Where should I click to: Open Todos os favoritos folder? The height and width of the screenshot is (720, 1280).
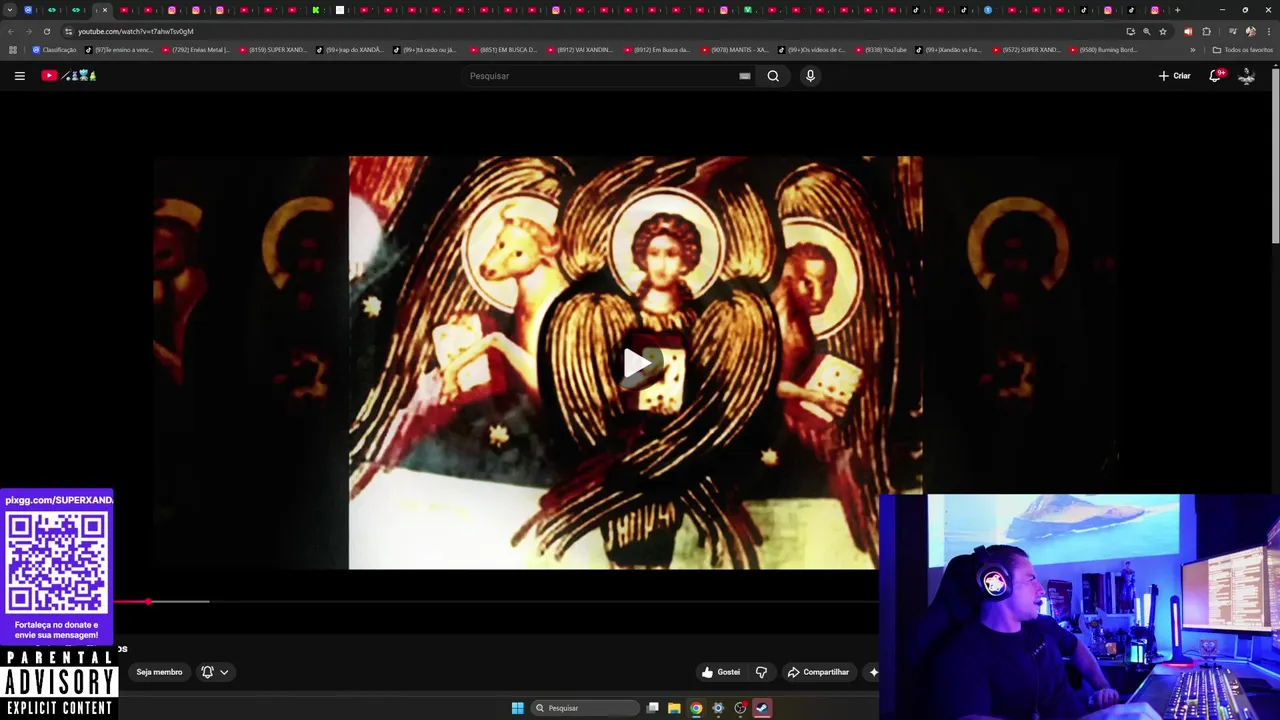[x=1242, y=50]
